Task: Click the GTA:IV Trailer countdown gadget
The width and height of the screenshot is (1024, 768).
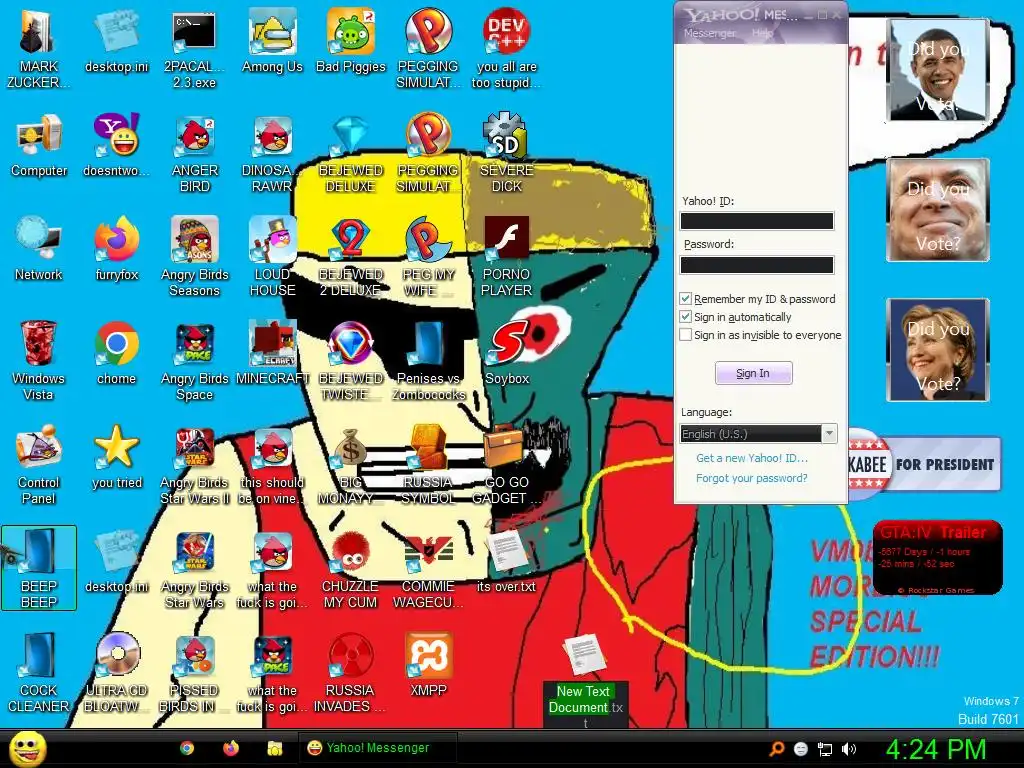Action: (x=938, y=557)
